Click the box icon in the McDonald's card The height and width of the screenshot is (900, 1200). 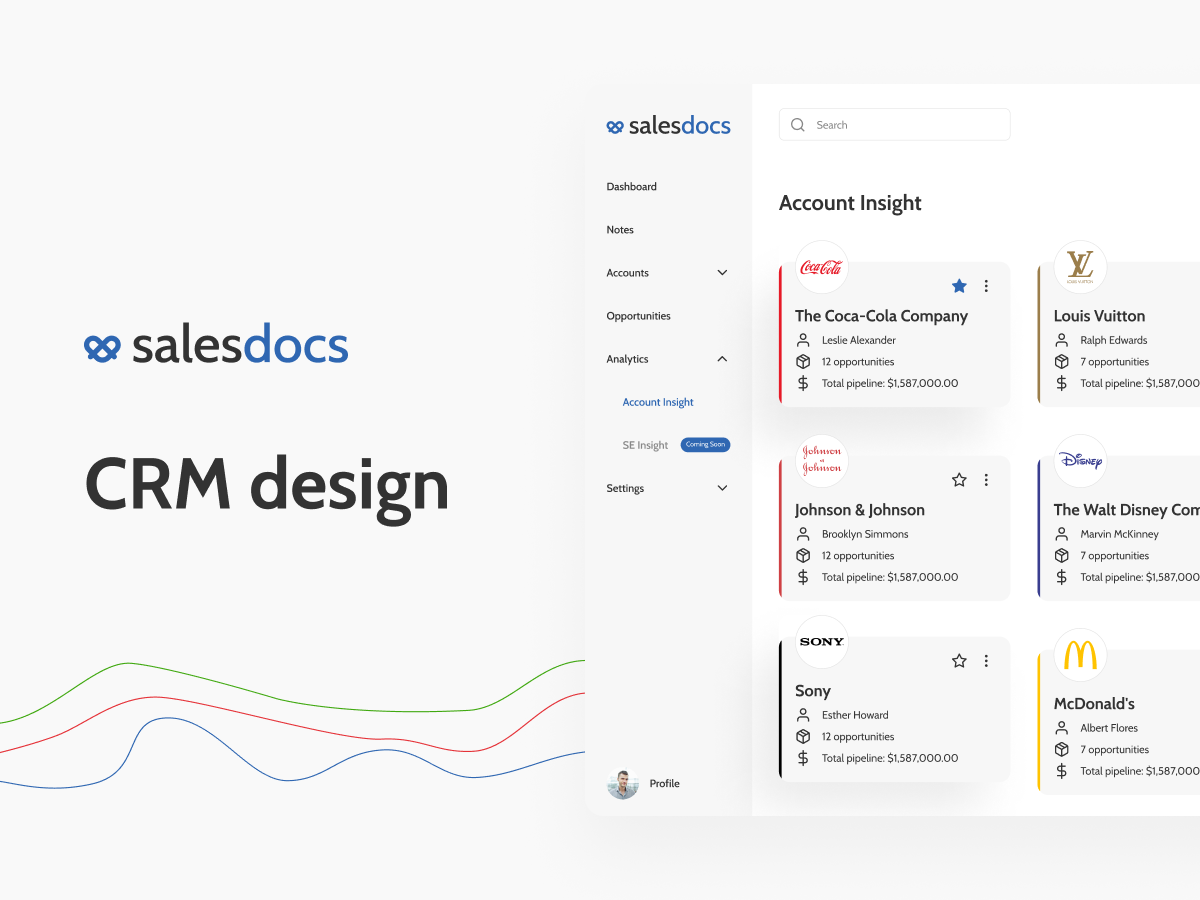[x=1062, y=750]
